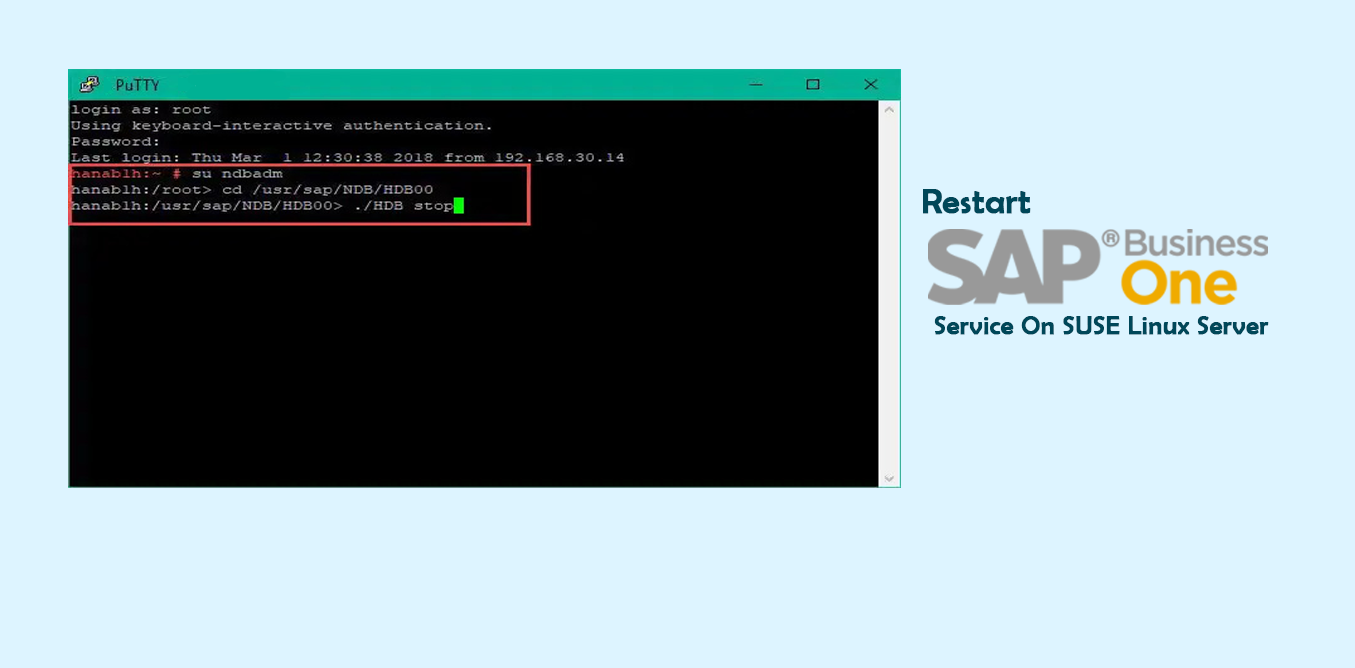
Task: Click the terminal's vertical scrollbar track
Action: 889,300
